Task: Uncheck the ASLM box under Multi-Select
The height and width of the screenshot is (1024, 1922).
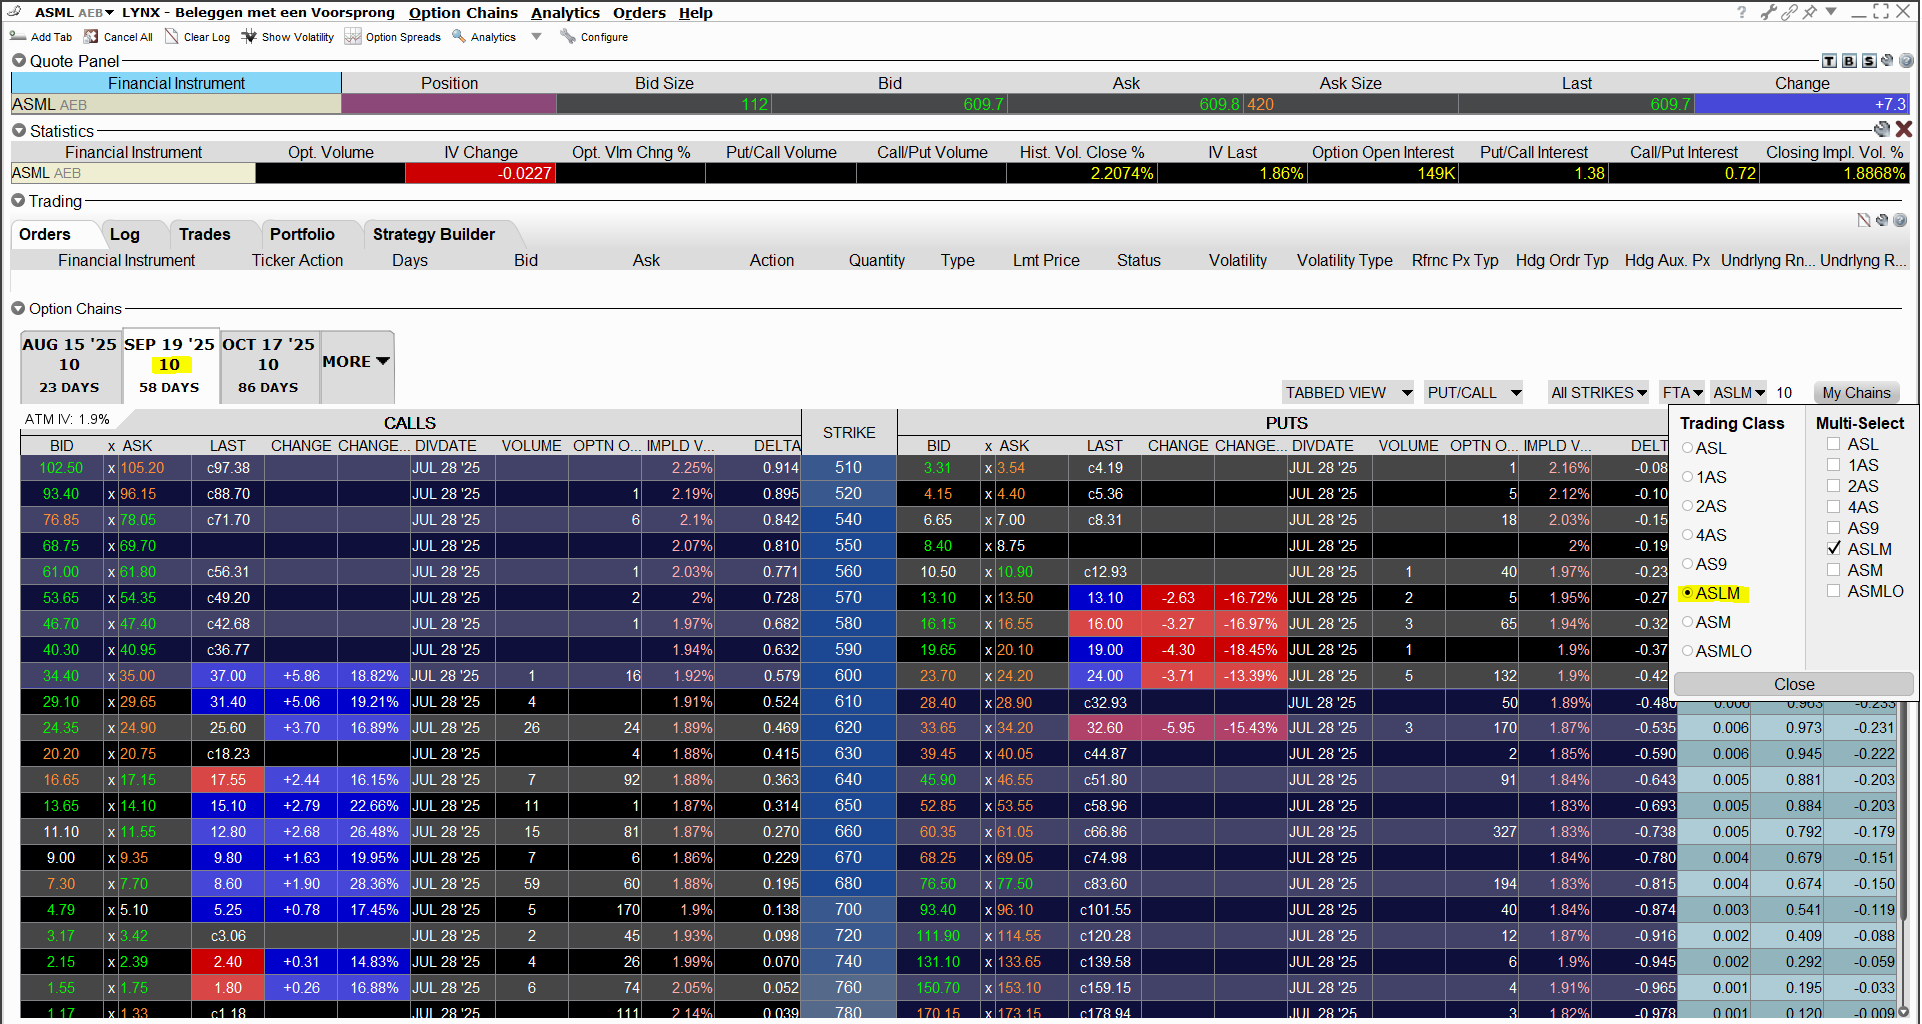Action: click(x=1833, y=548)
